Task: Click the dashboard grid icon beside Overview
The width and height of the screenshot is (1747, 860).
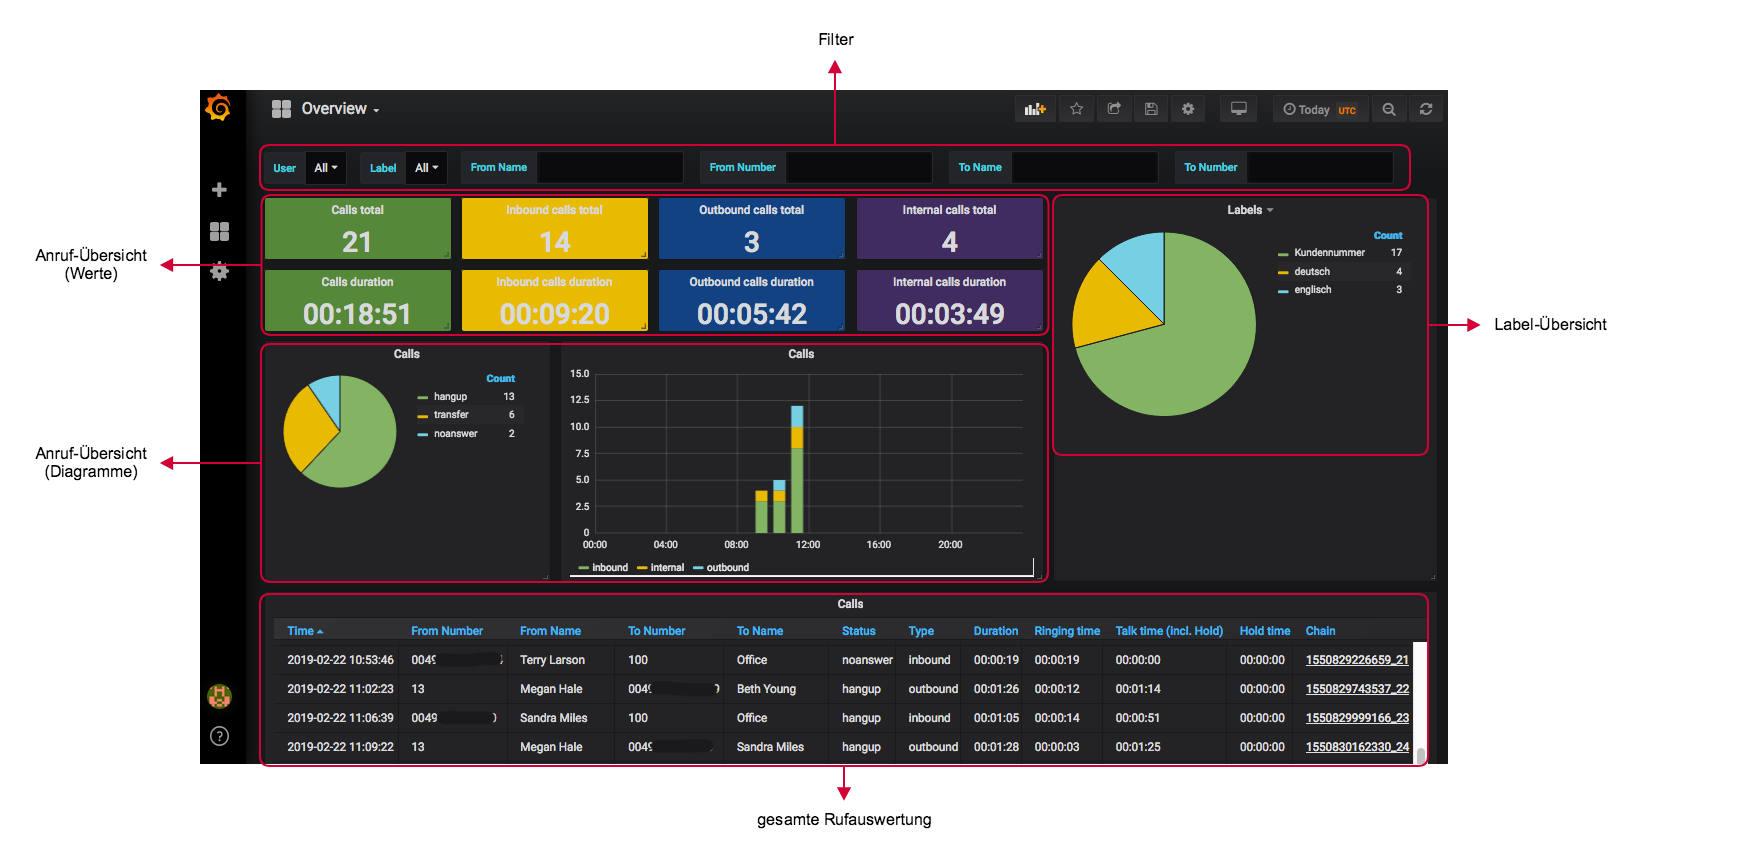Action: 281,109
